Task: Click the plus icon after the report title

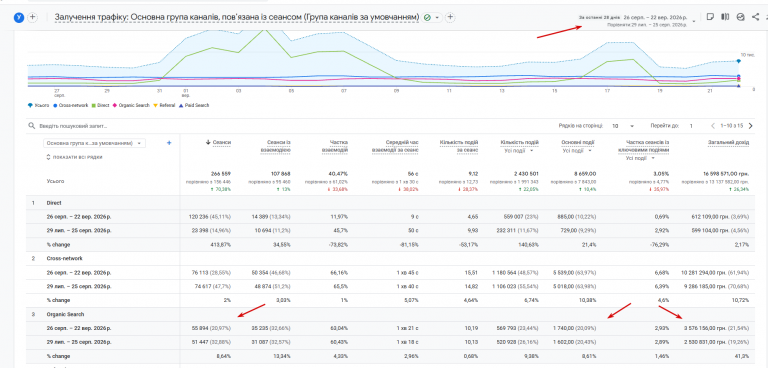Action: (x=450, y=18)
